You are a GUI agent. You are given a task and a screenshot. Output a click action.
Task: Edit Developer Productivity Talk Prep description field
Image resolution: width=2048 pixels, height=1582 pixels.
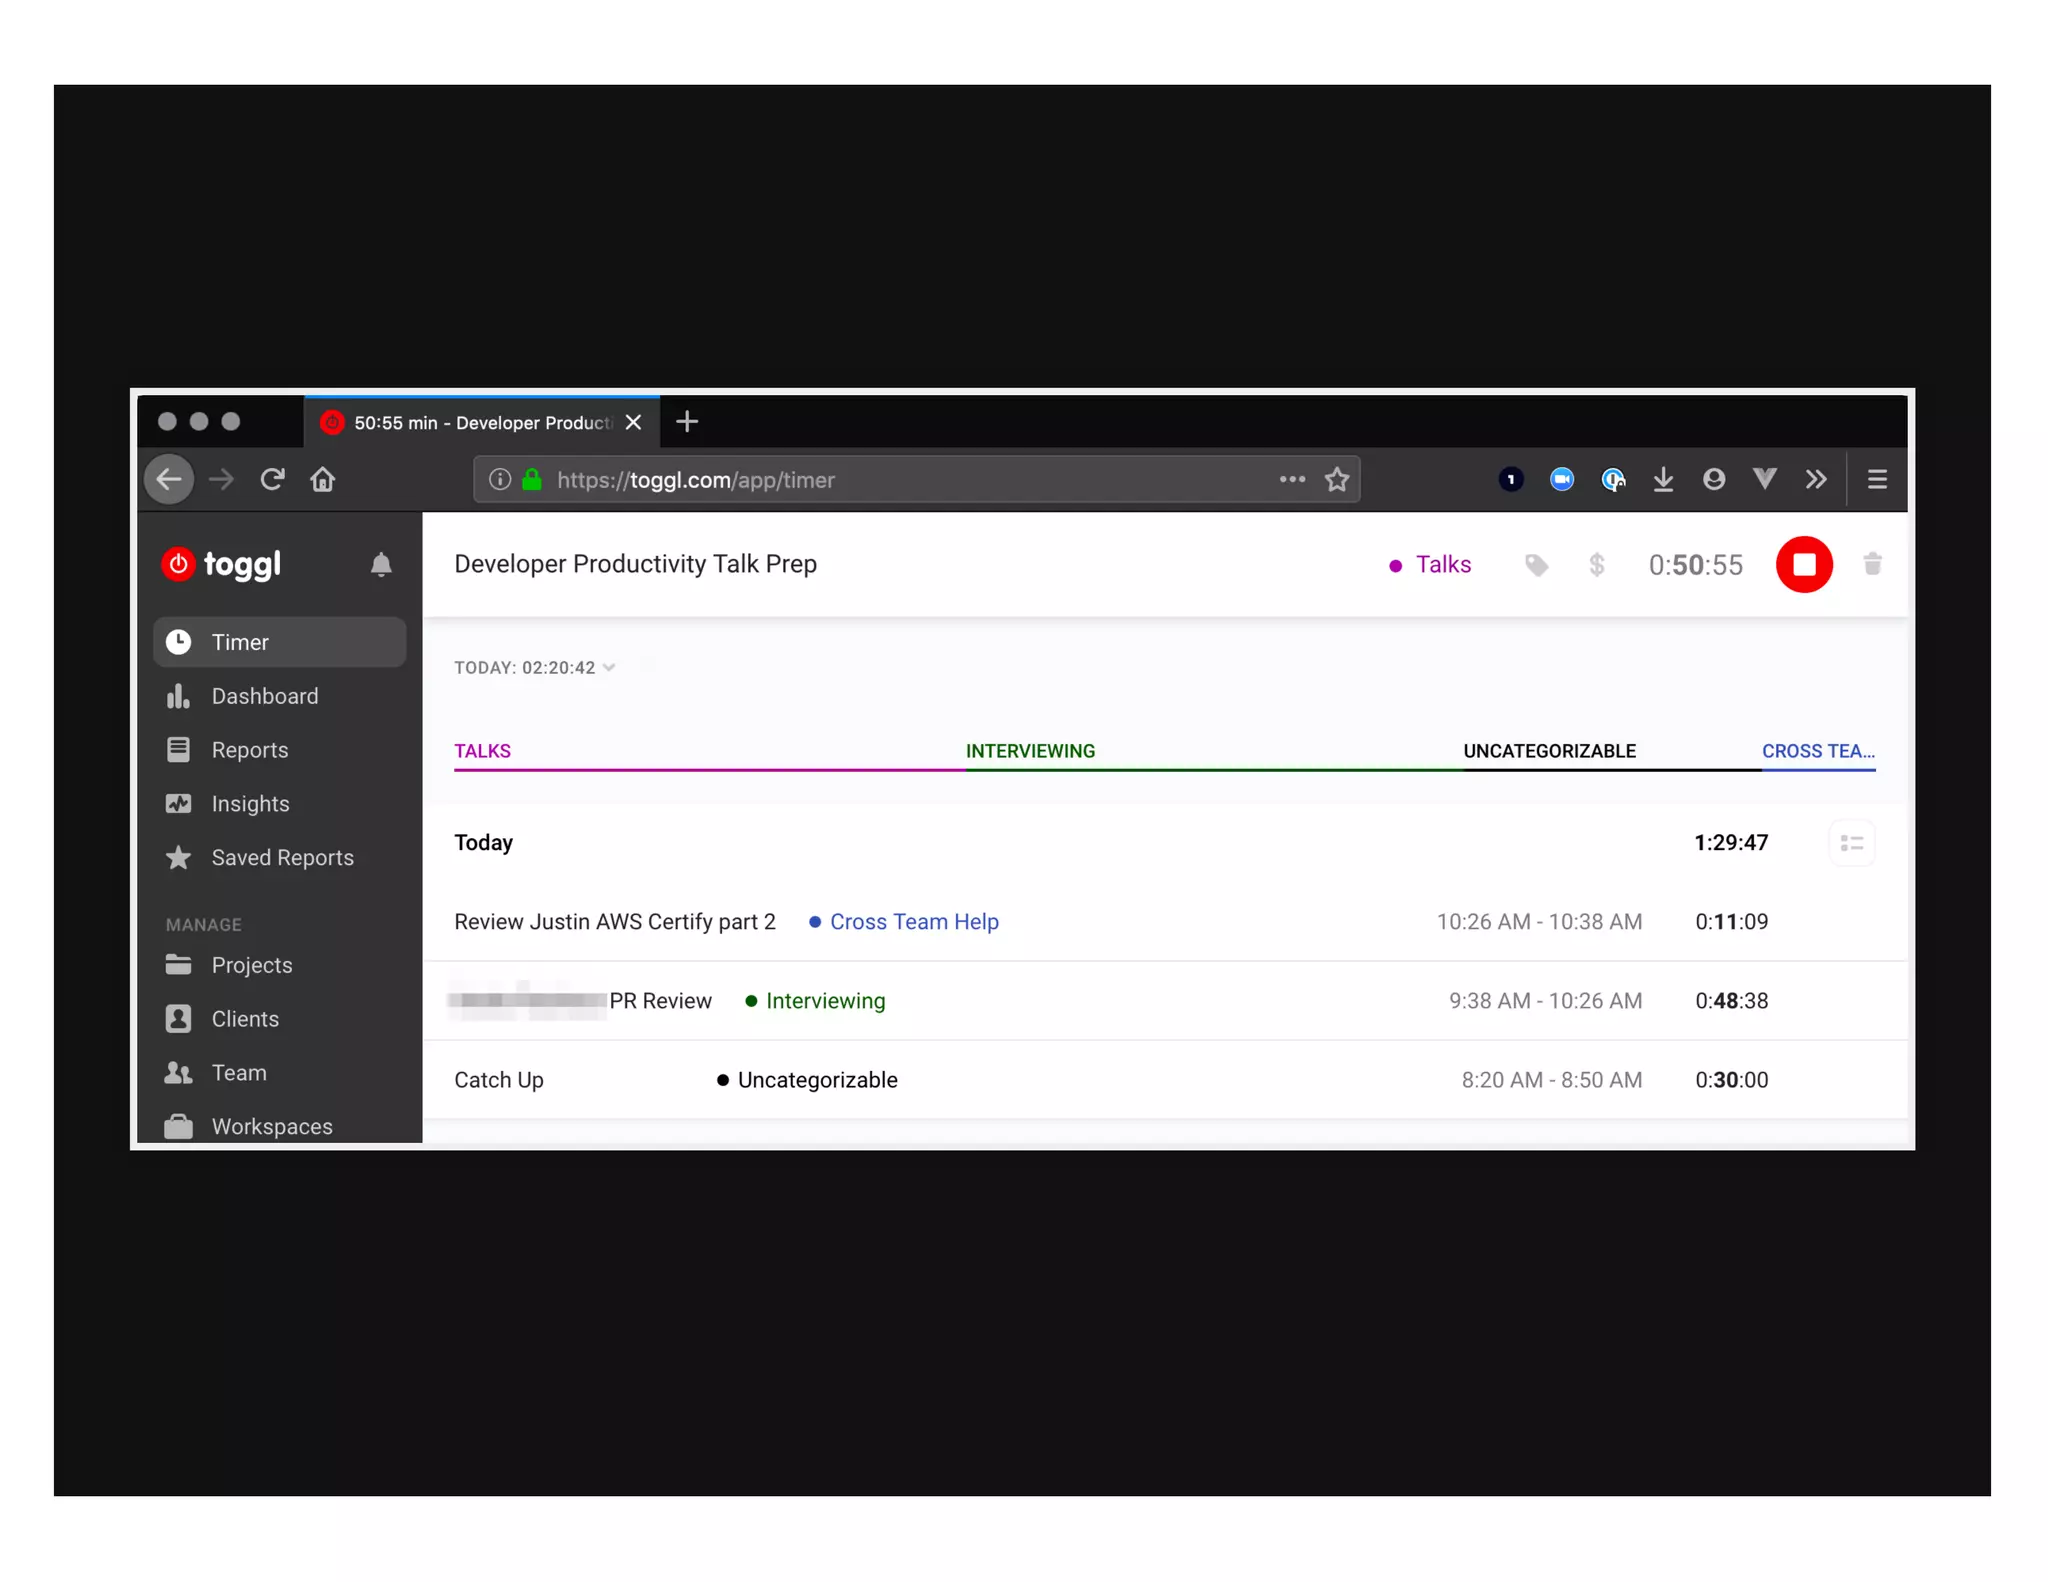tap(635, 565)
